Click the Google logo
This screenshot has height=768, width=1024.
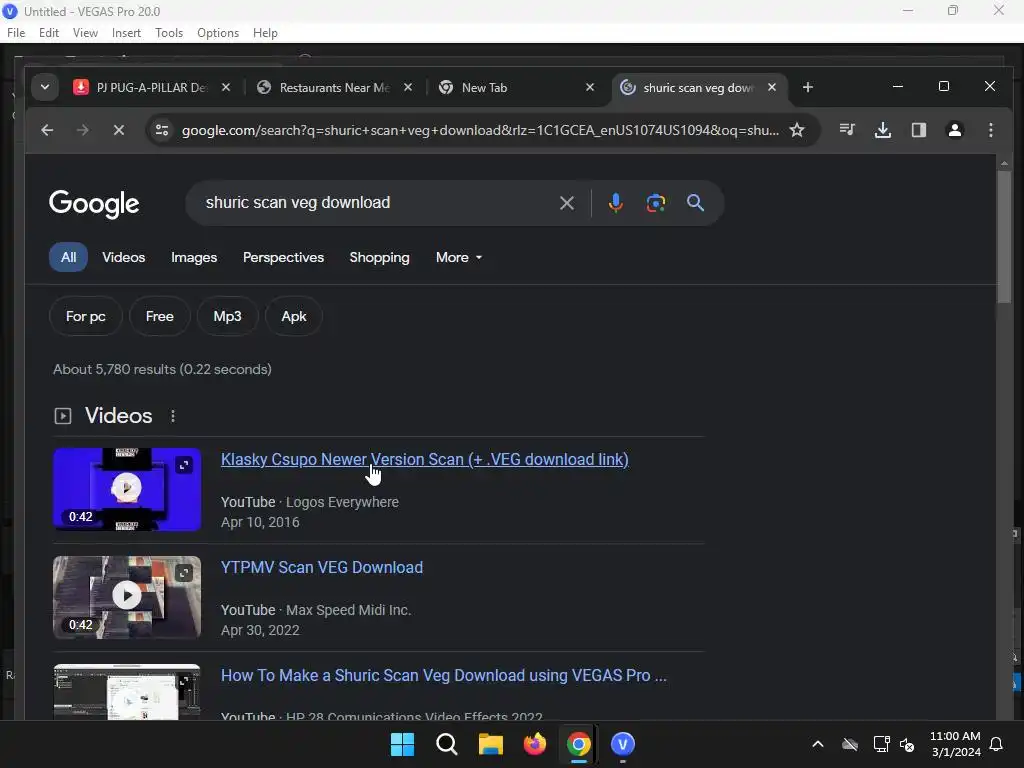[94, 204]
